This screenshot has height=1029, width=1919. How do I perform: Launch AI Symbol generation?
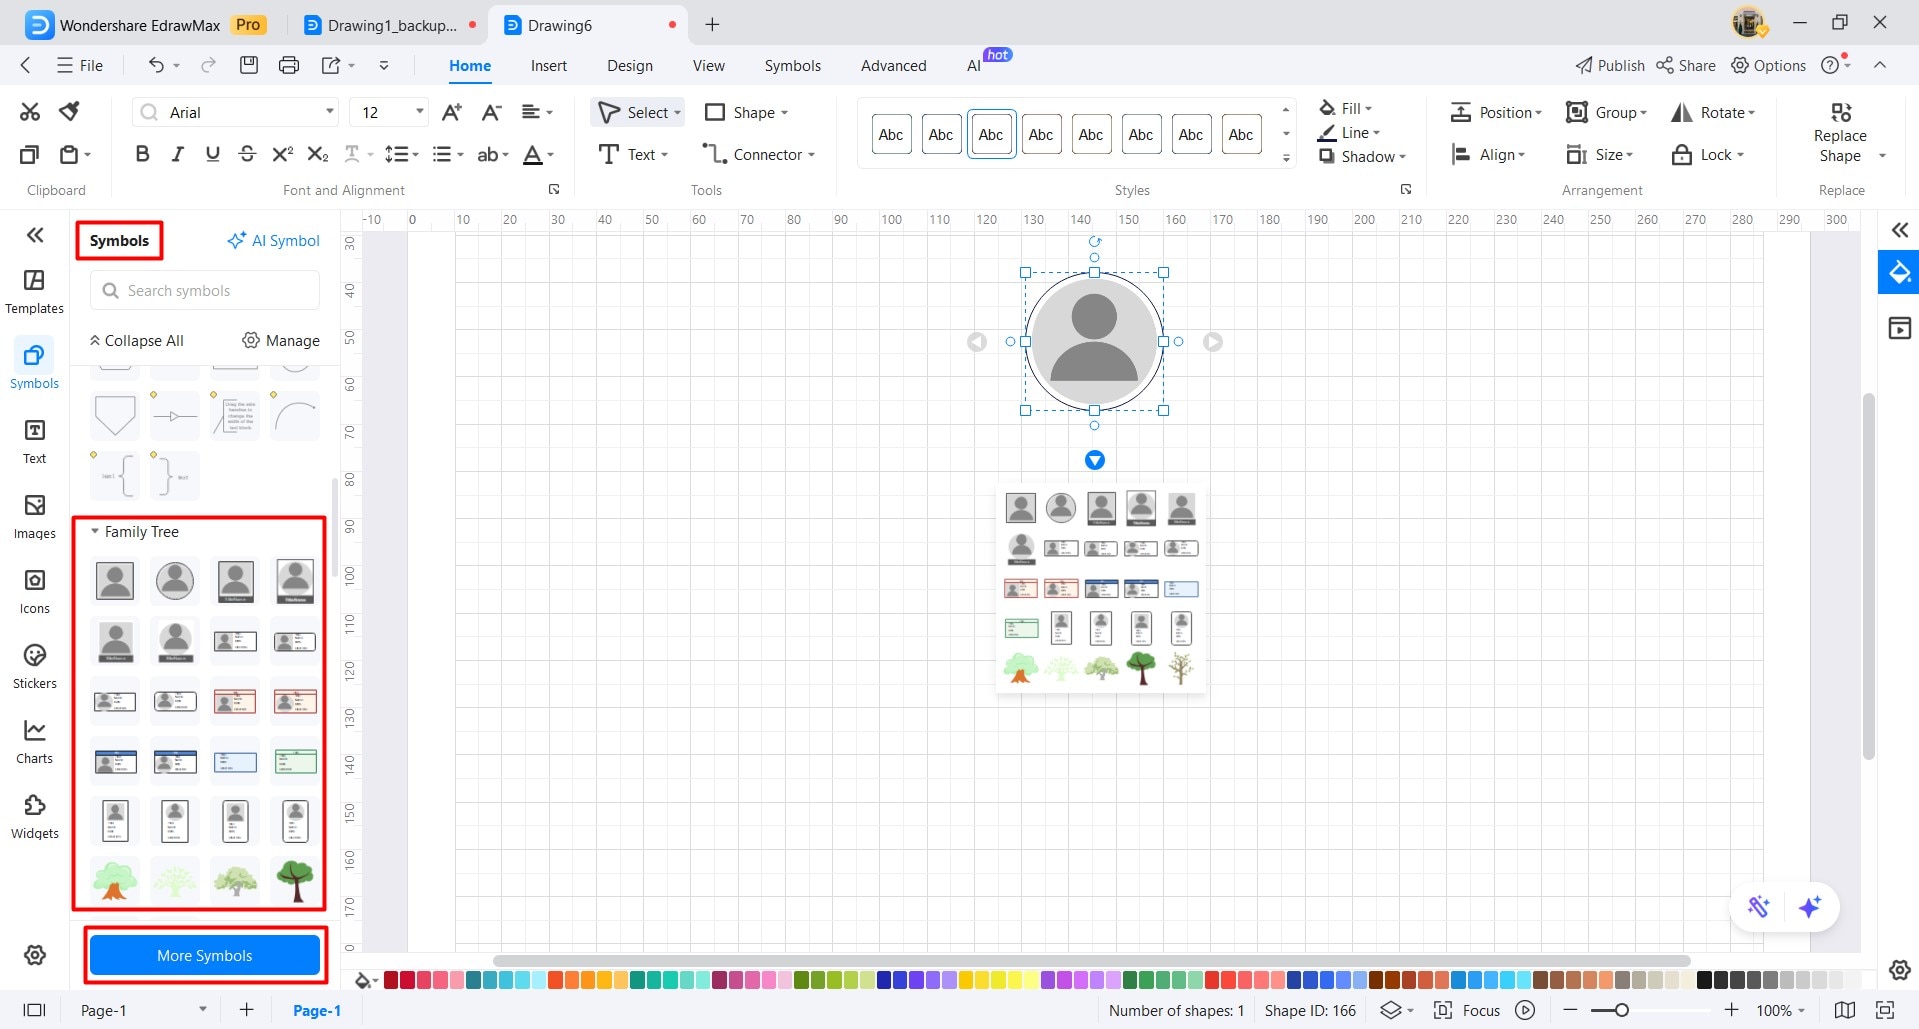[273, 240]
